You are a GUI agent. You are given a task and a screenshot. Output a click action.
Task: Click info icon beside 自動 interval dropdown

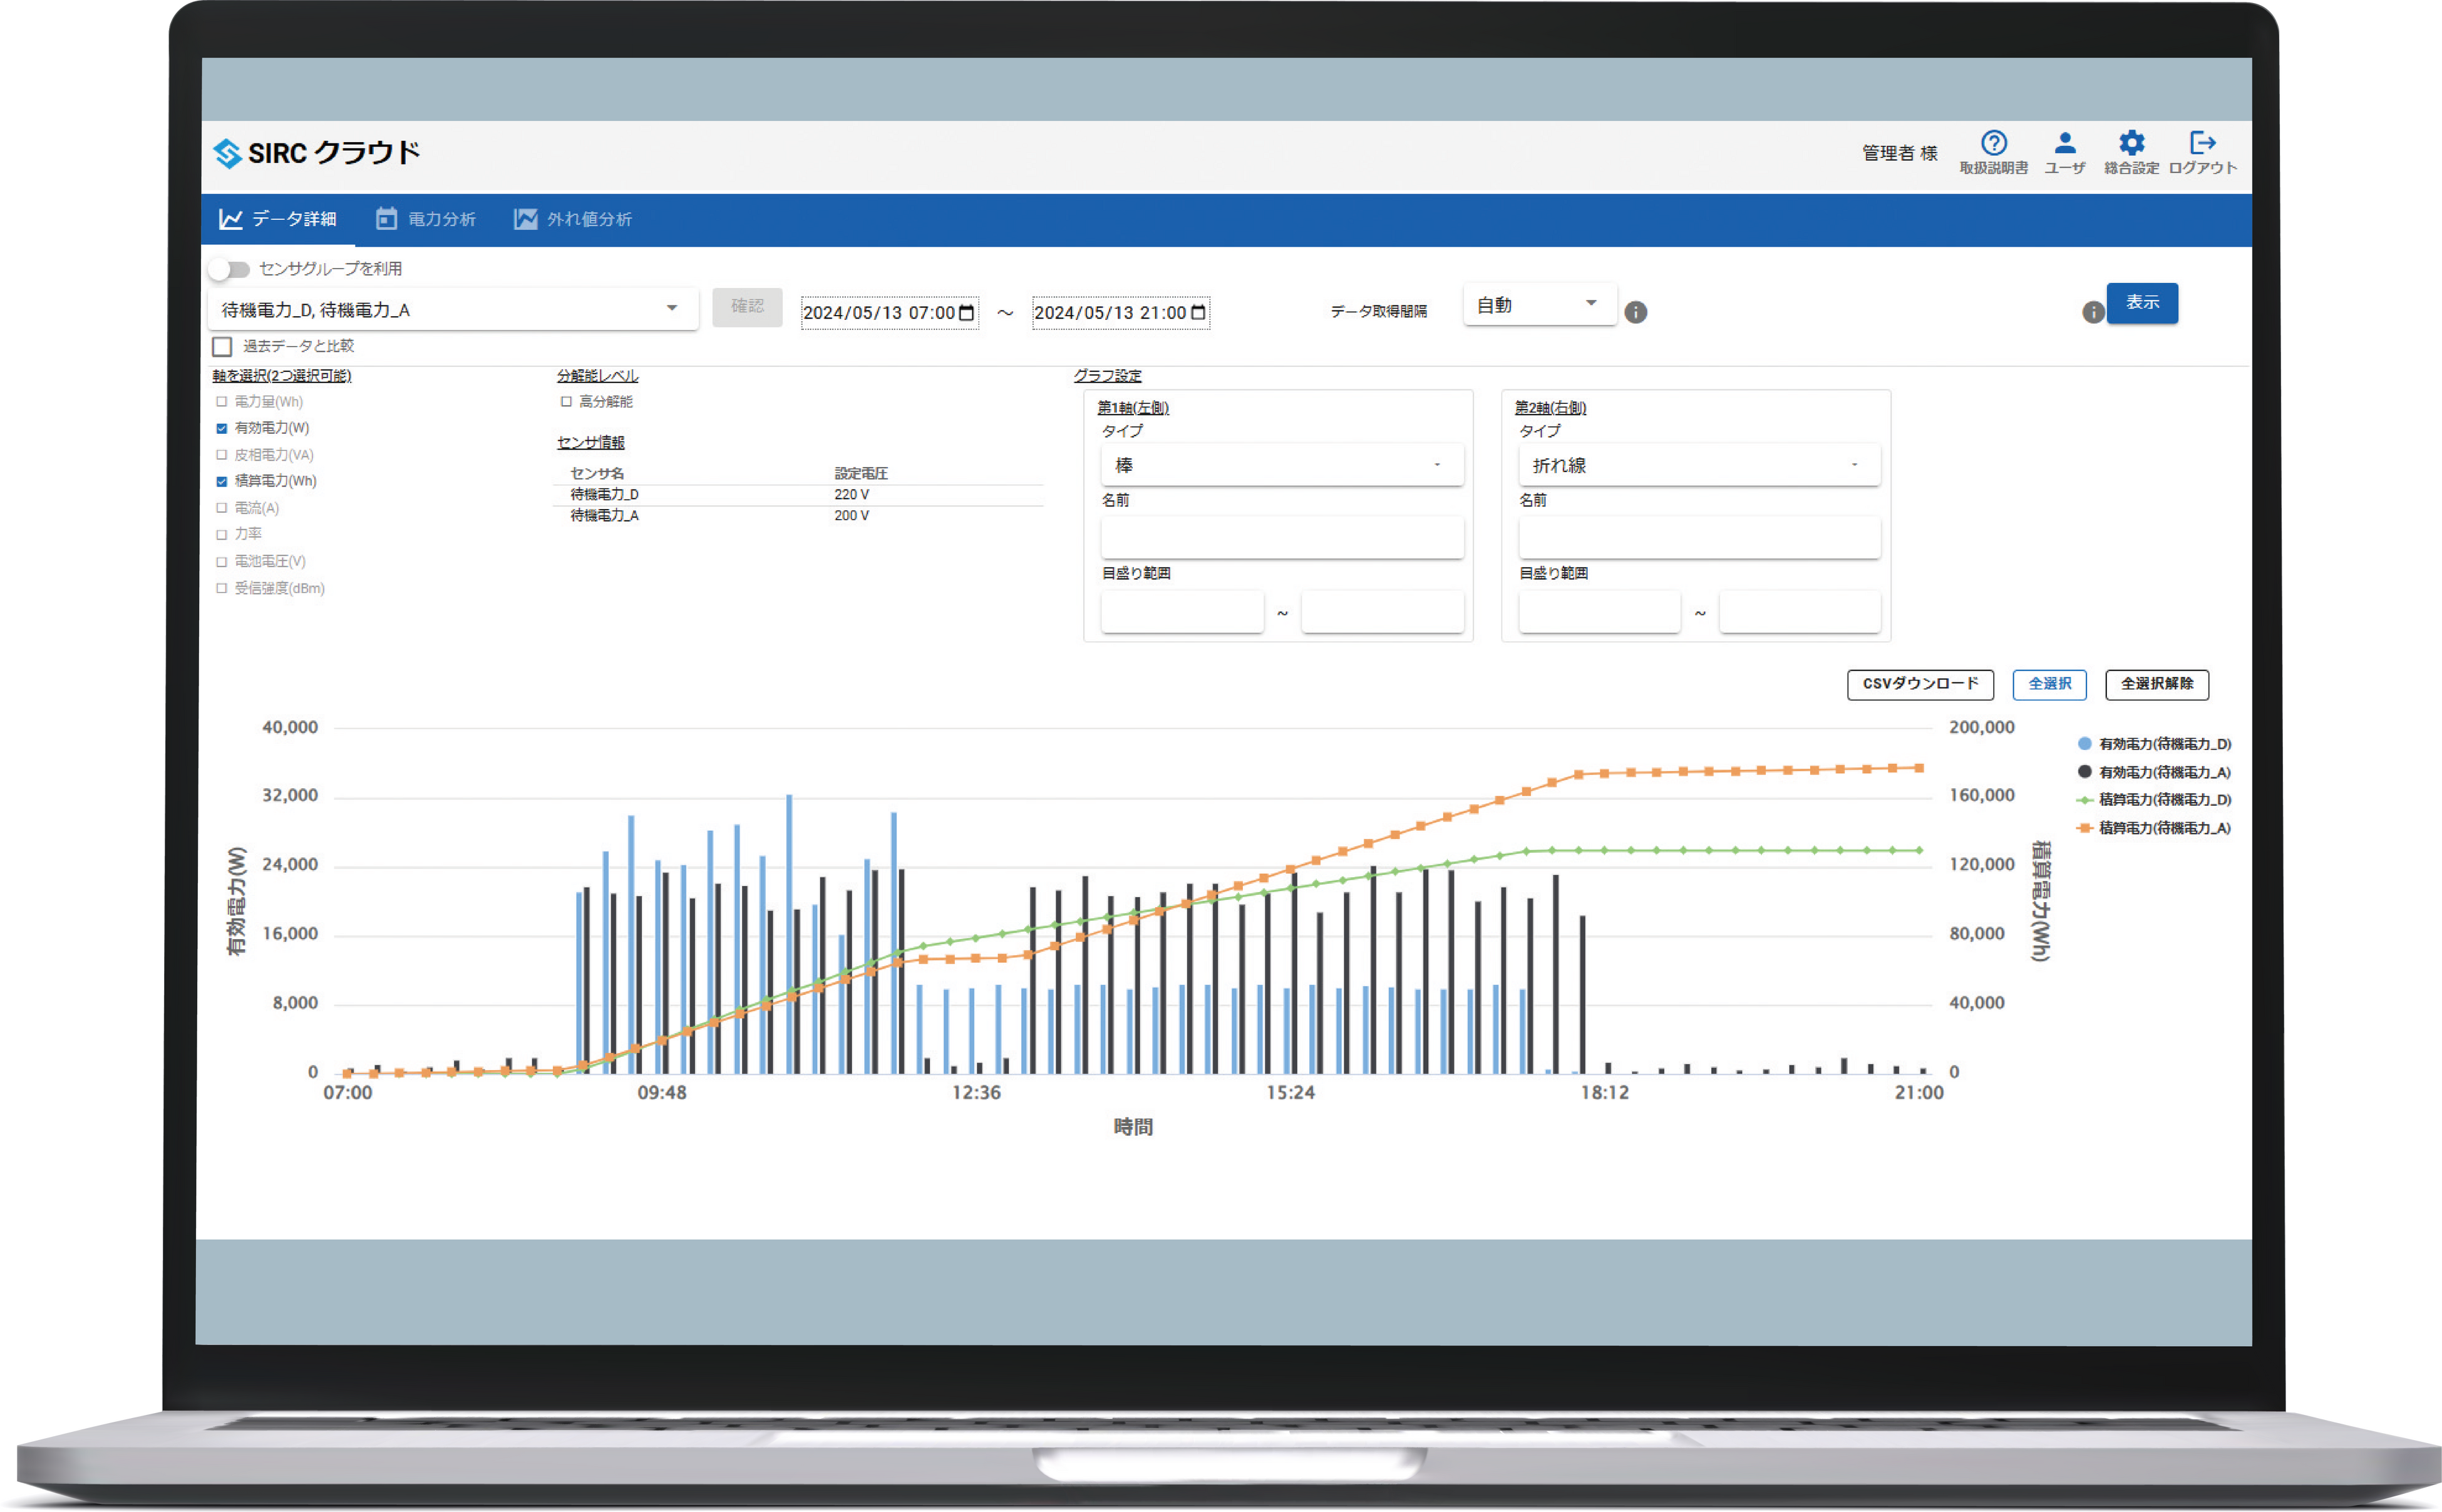[1635, 312]
